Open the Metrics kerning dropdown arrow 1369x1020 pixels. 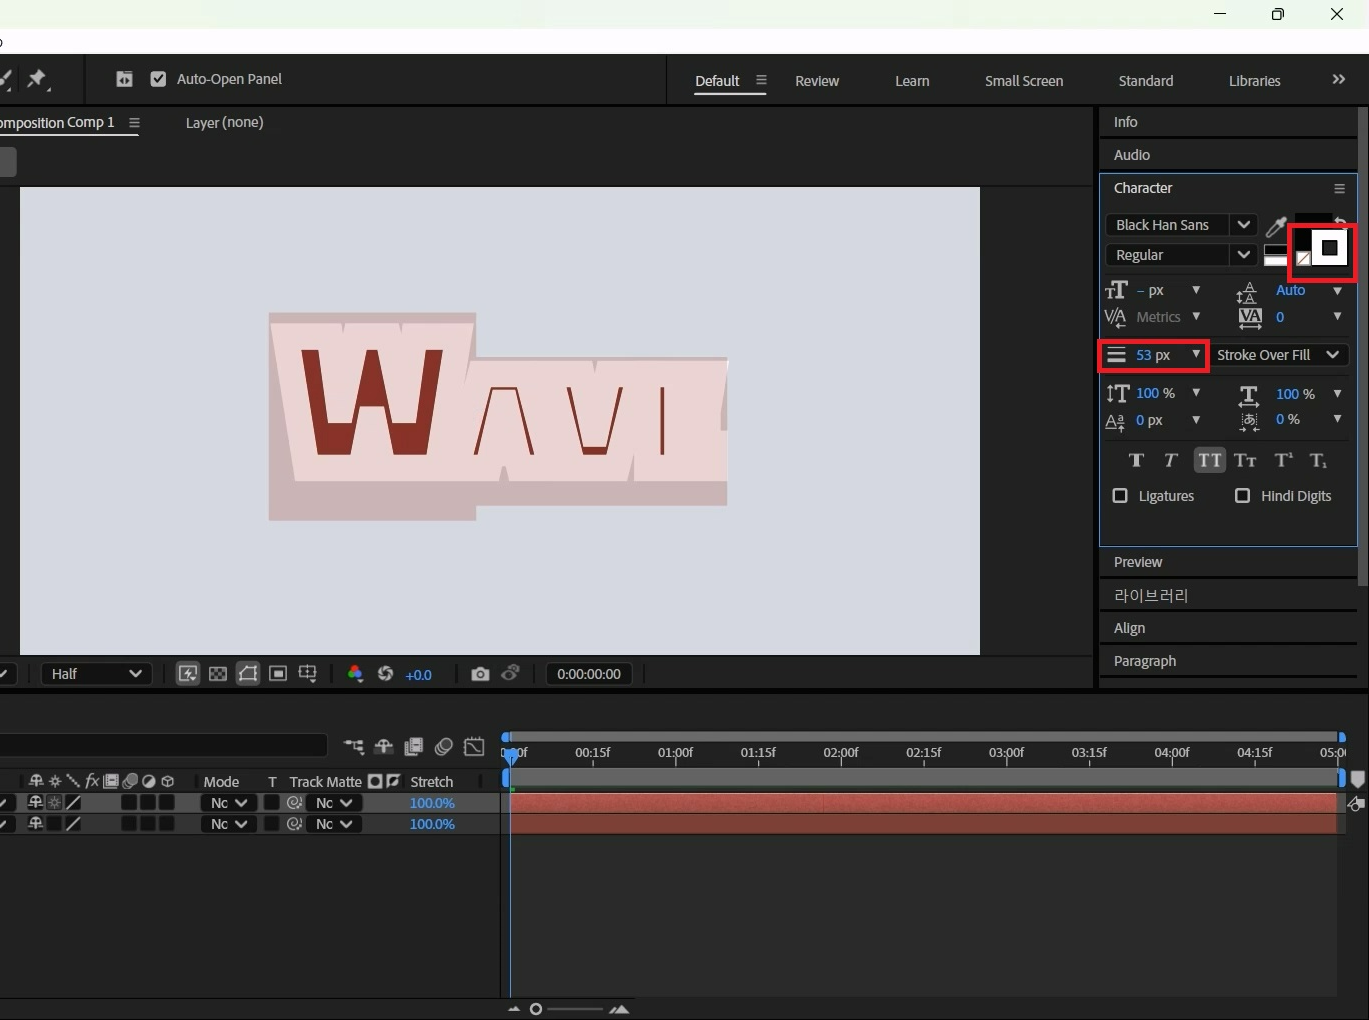tap(1196, 316)
